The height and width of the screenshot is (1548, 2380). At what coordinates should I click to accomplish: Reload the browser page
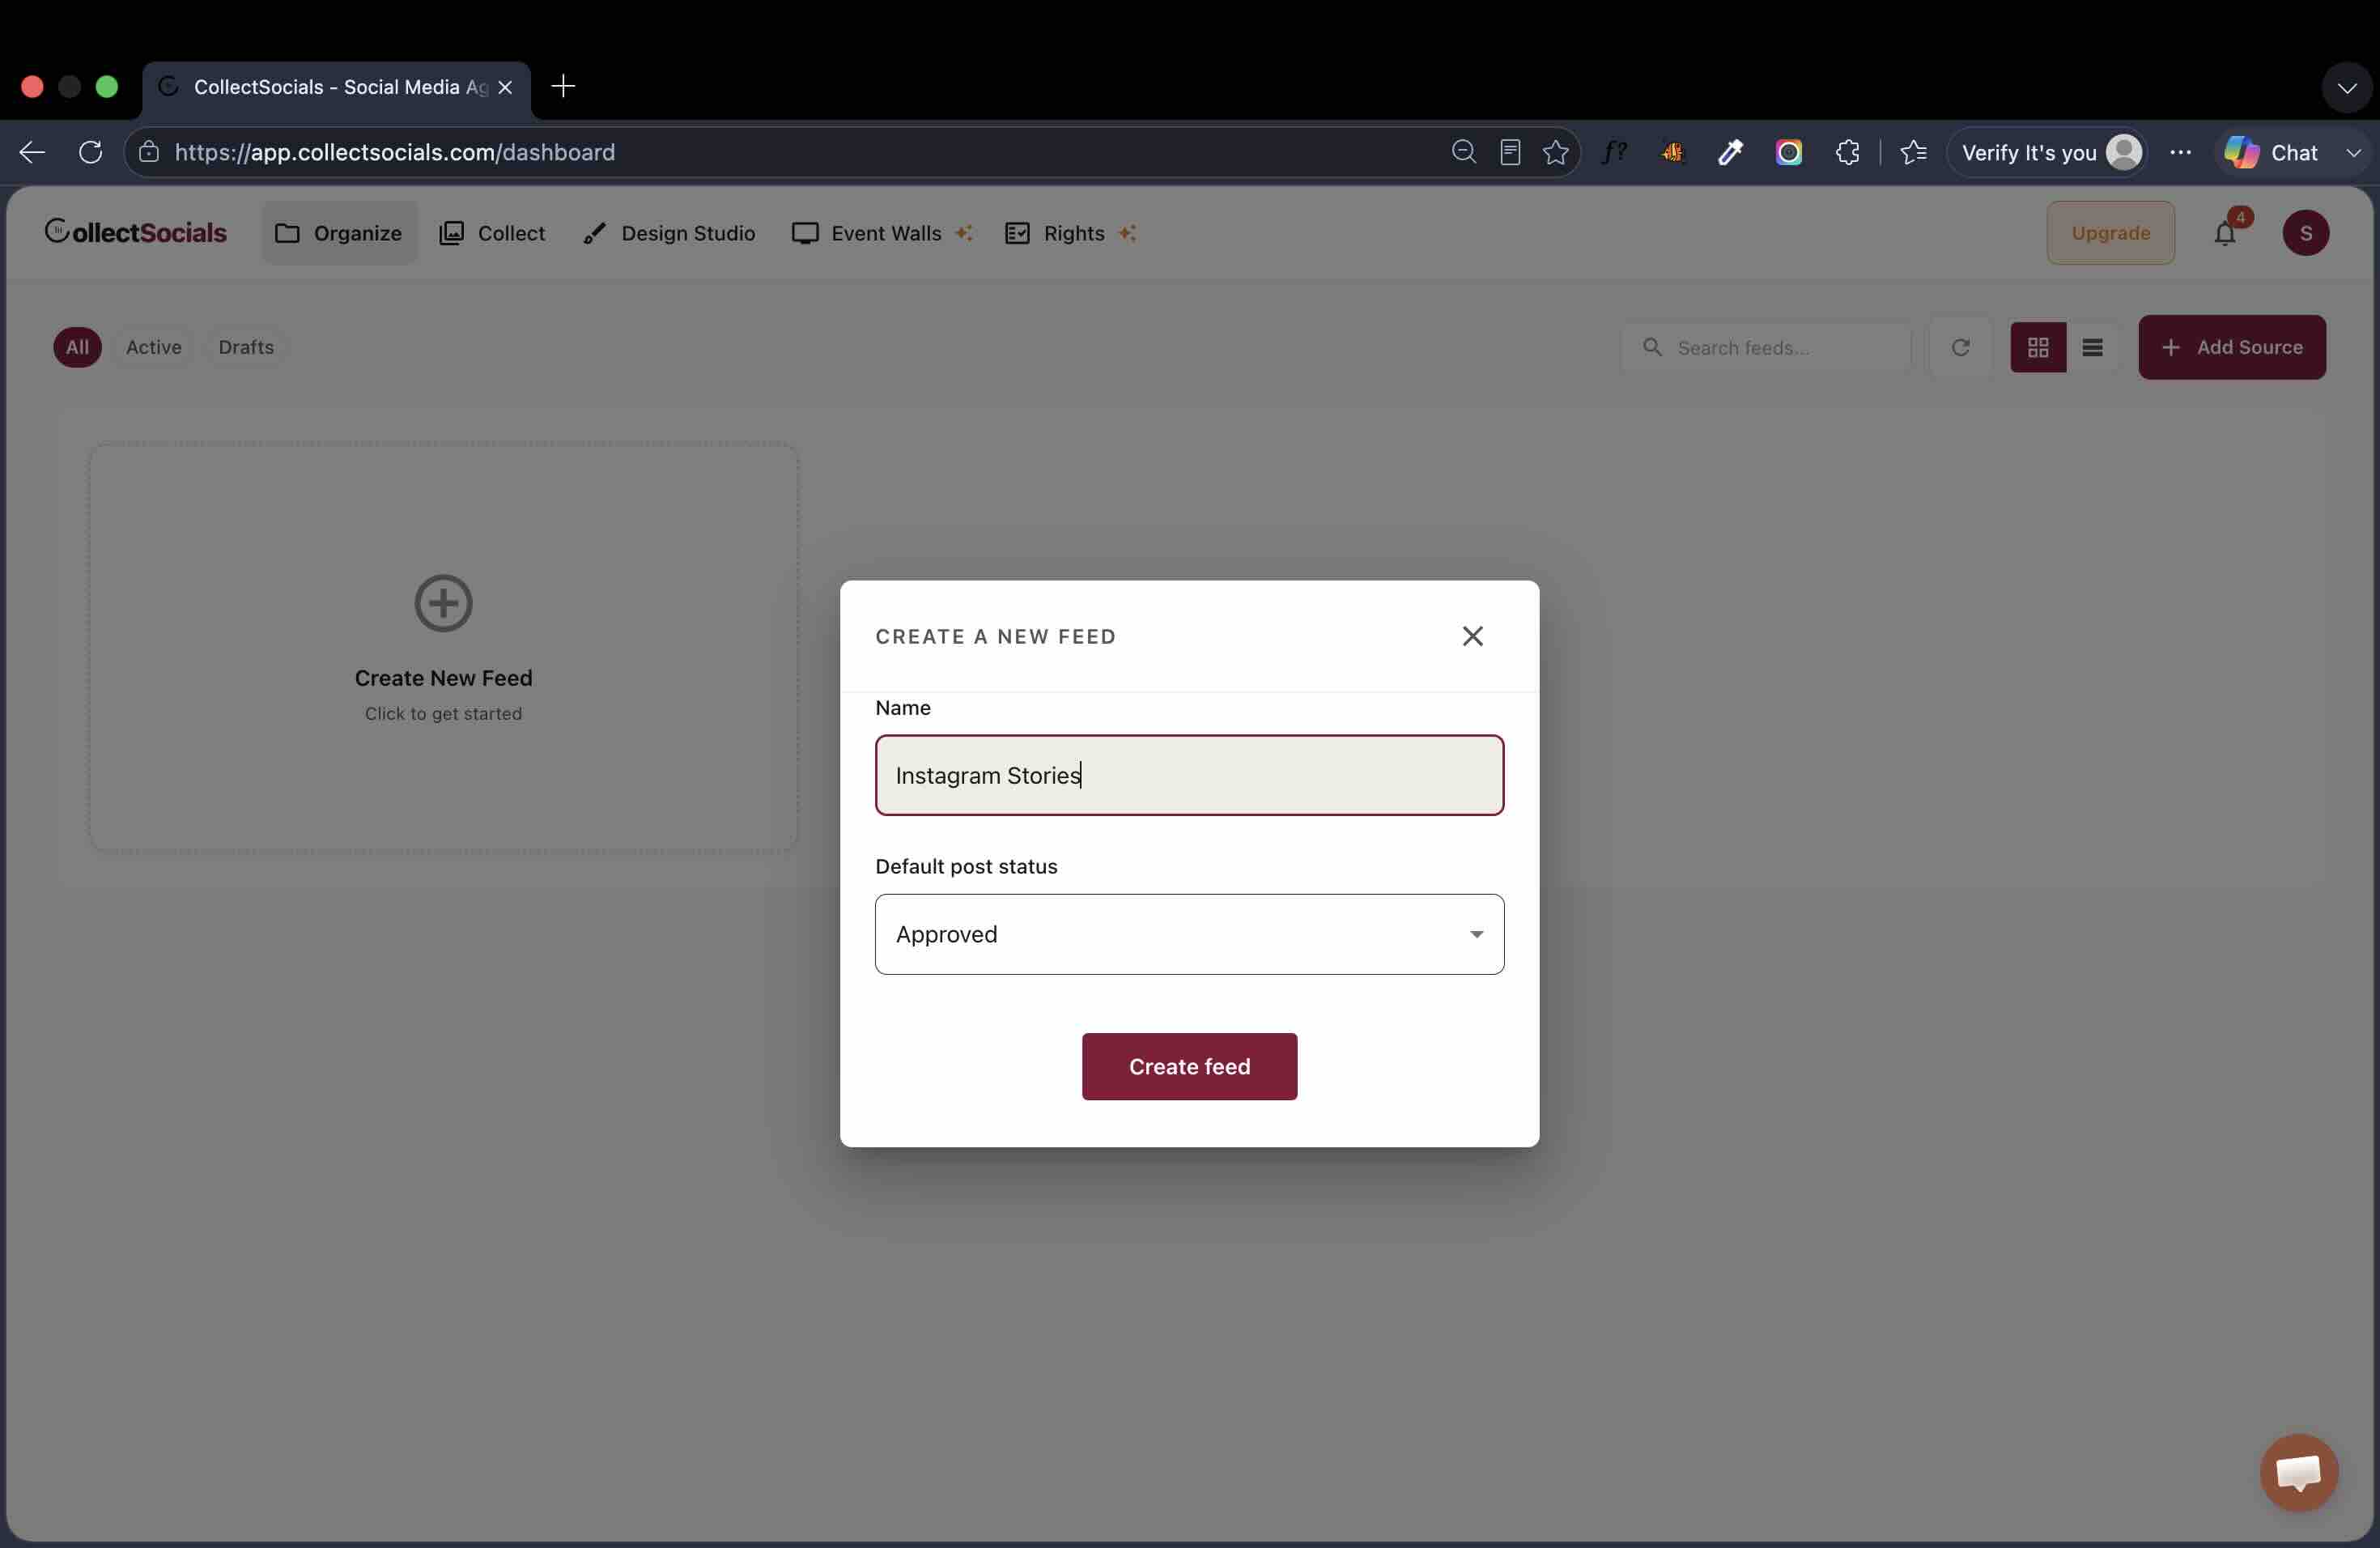[x=91, y=152]
